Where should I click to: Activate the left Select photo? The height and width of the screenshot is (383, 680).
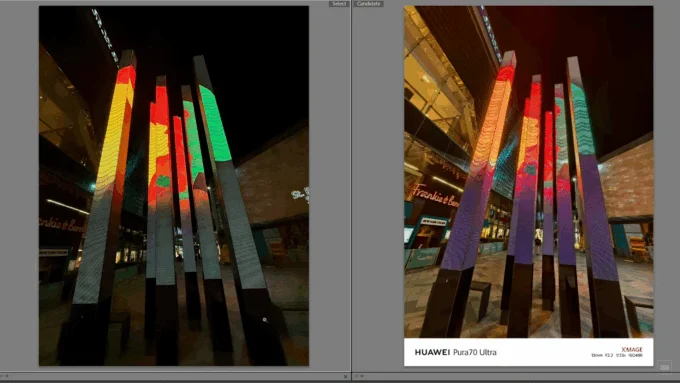pos(174,186)
